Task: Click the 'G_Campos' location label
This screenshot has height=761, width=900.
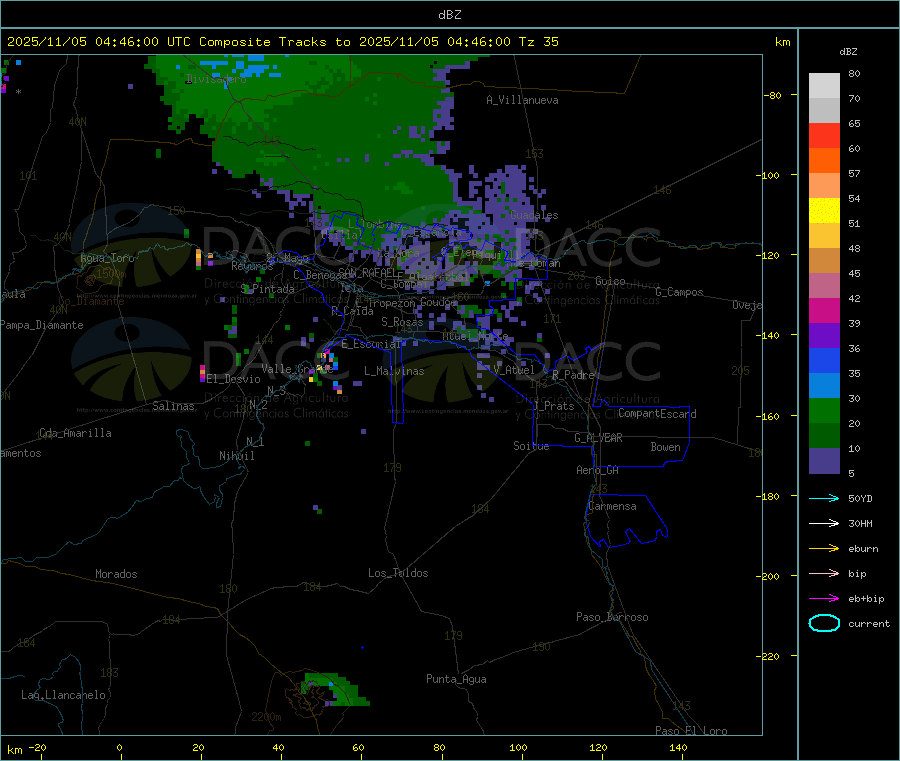Action: [679, 292]
